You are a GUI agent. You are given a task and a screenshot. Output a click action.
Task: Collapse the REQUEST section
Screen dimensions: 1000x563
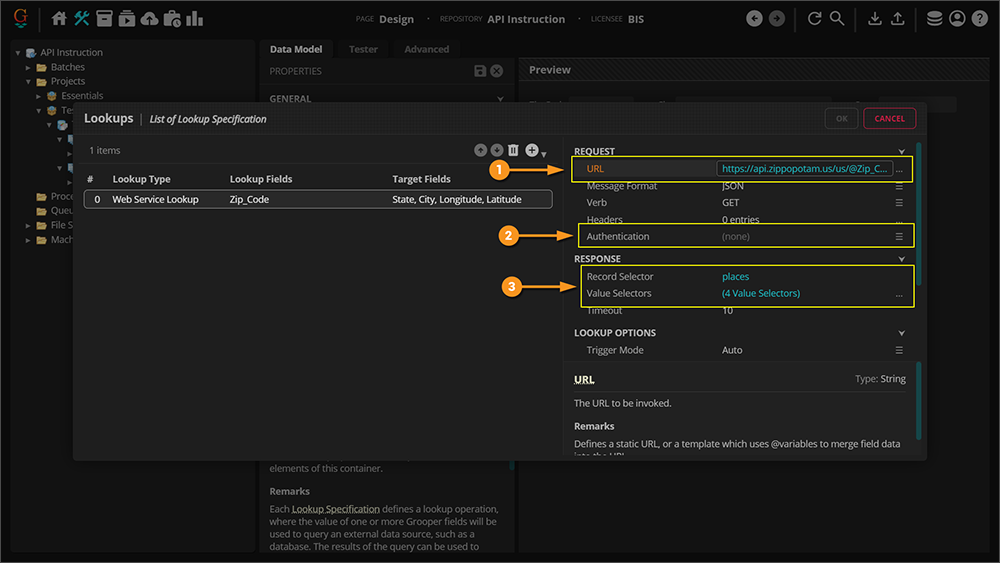click(x=901, y=152)
